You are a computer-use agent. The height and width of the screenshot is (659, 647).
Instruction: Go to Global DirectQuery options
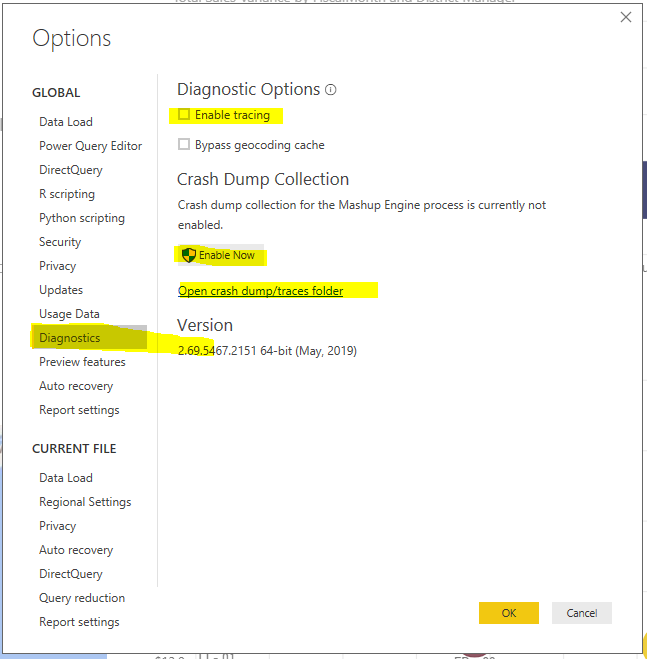(x=71, y=170)
